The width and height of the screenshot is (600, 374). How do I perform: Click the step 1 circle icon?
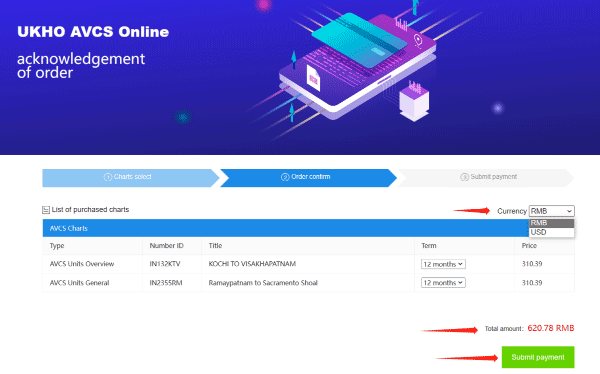[x=108, y=177]
